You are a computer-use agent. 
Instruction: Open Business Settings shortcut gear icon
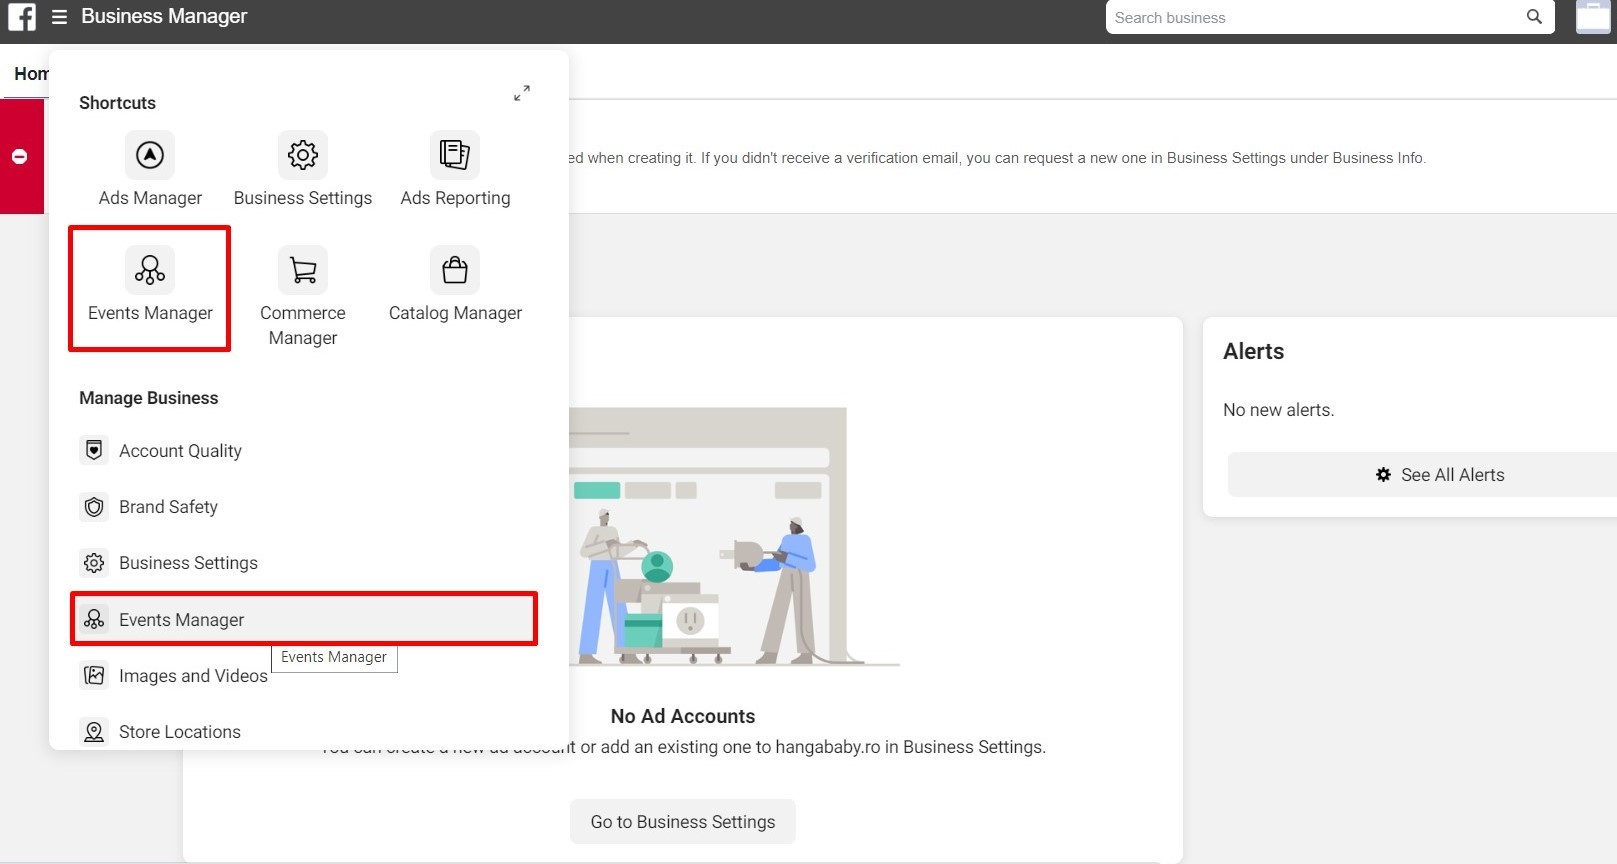pyautogui.click(x=303, y=155)
